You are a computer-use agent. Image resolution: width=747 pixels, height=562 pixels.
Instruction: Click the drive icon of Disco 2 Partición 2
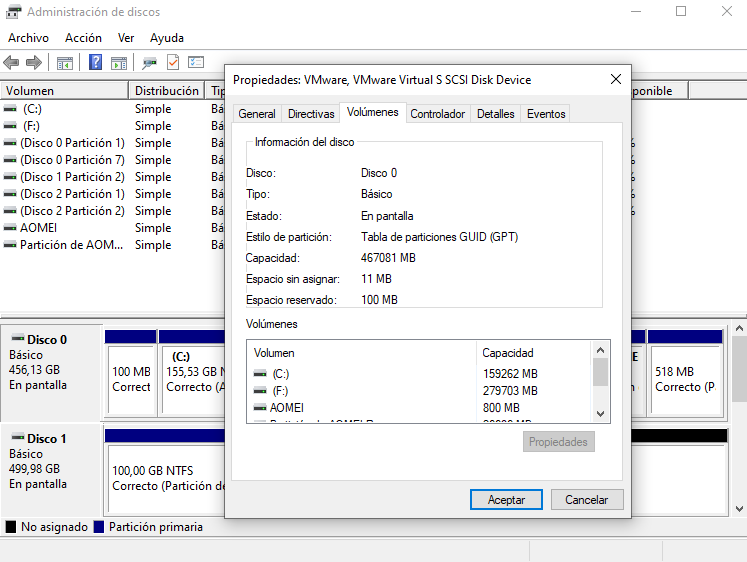point(10,211)
